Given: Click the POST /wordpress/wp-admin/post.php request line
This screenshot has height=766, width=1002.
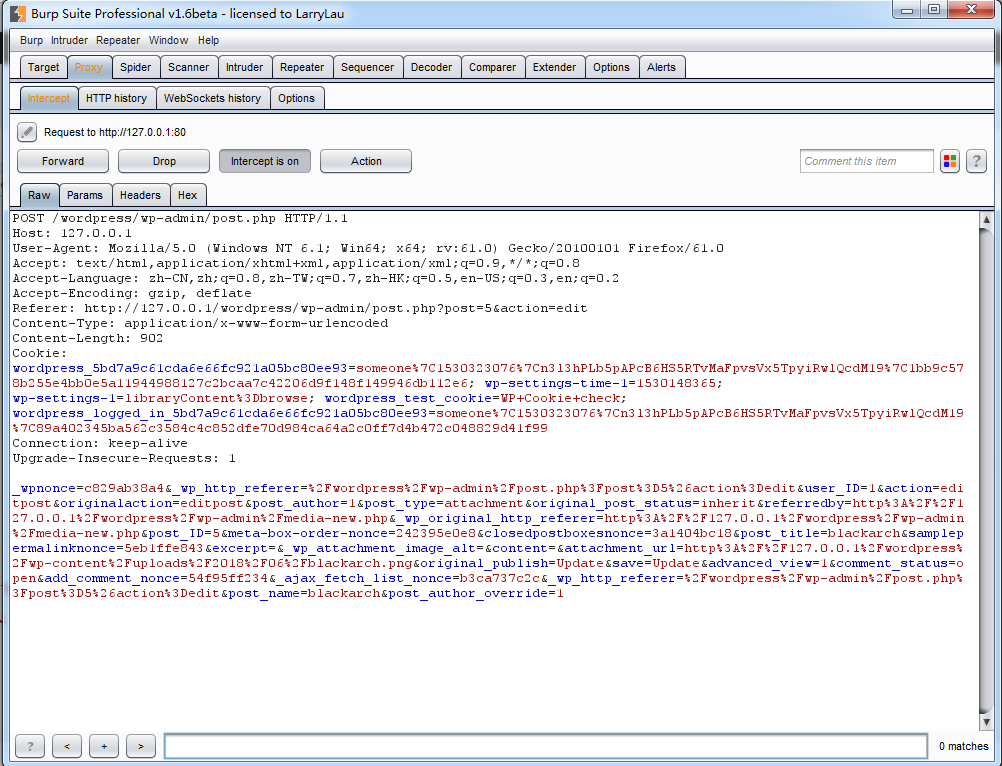Looking at the screenshot, I should click(180, 218).
